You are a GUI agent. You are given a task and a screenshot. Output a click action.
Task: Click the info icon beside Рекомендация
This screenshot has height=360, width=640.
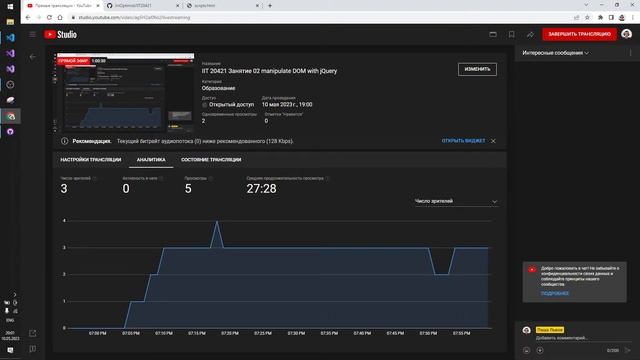[x=64, y=141]
